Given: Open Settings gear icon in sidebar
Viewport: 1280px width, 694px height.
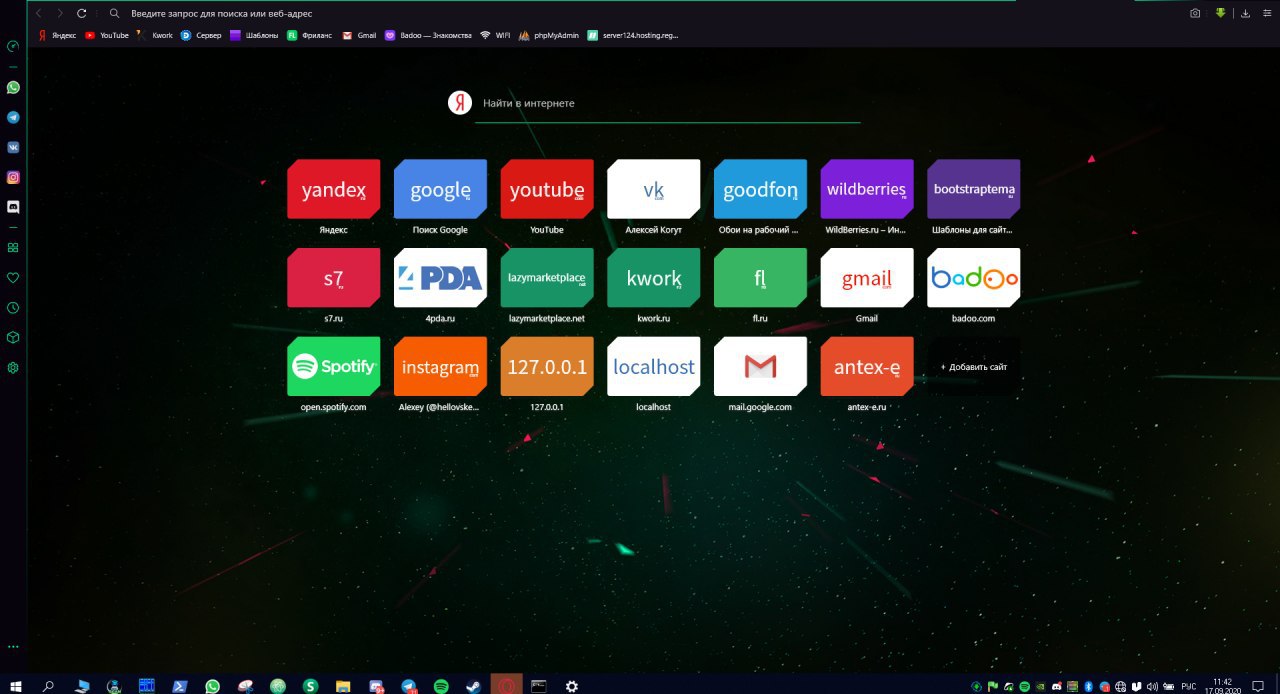Looking at the screenshot, I should (x=13, y=367).
